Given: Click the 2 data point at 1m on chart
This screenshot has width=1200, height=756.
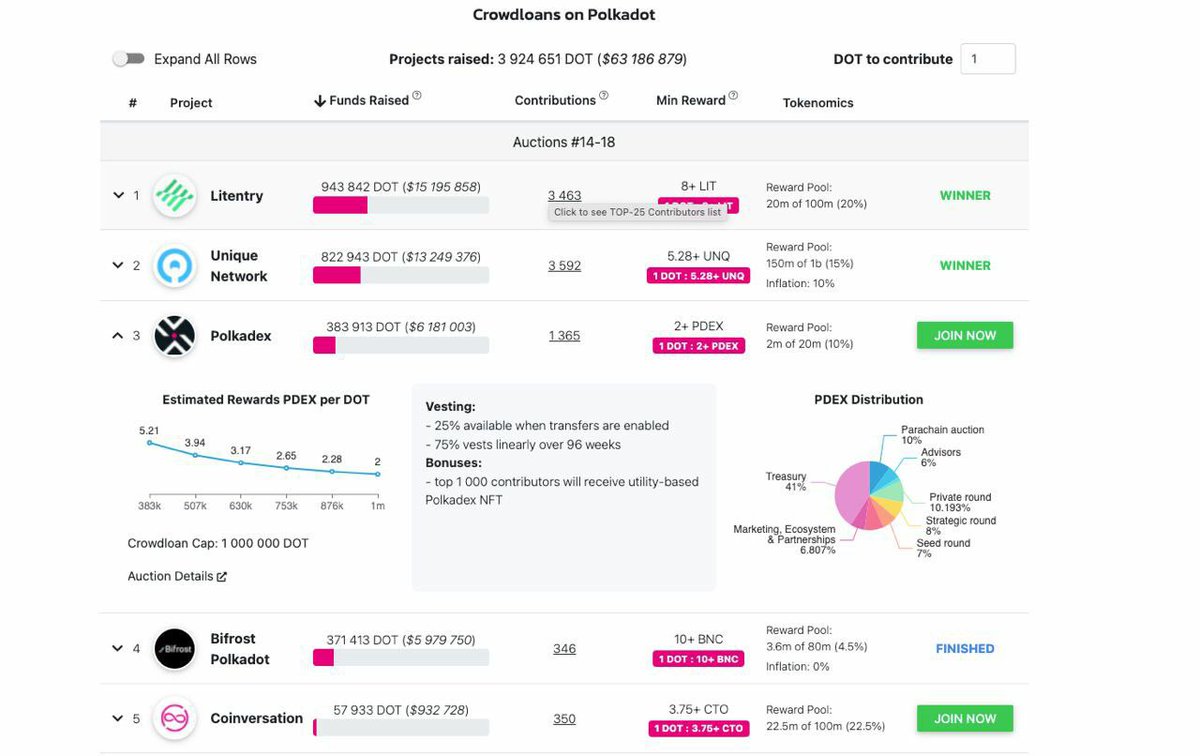Looking at the screenshot, I should (379, 474).
